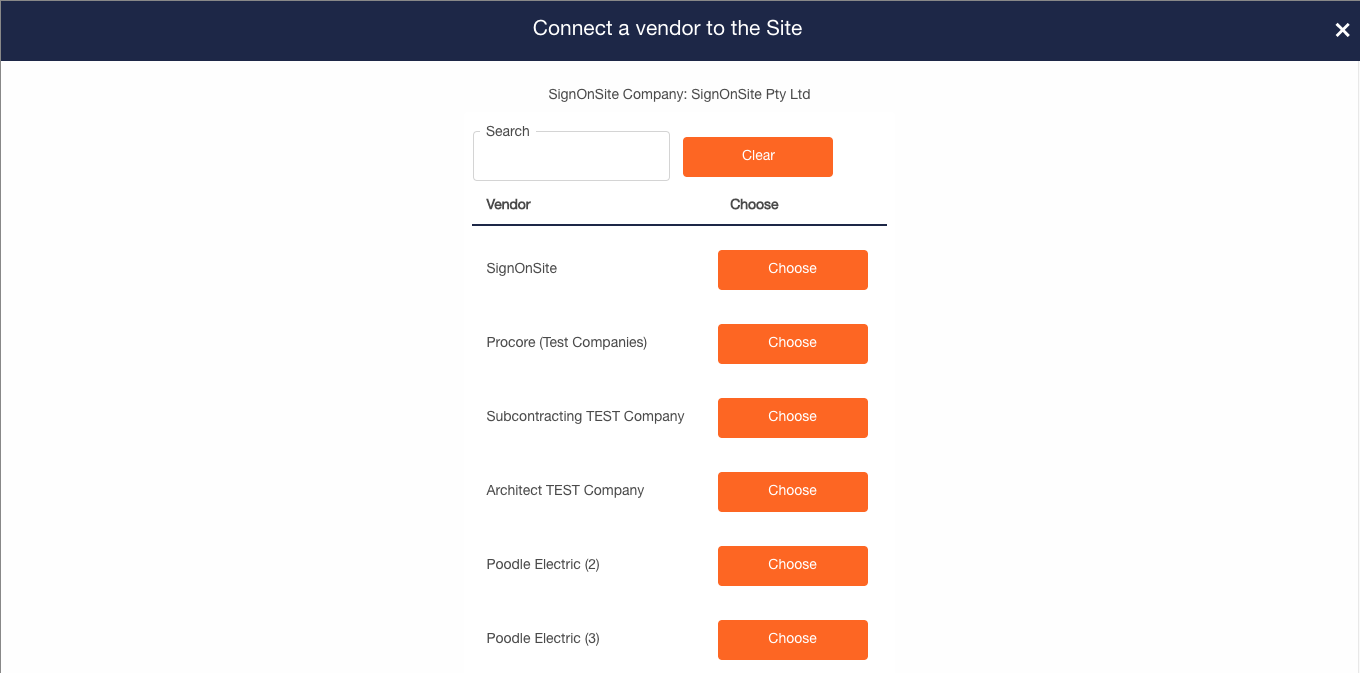Select the Poodle Electric (2) row label
This screenshot has width=1360, height=673.
[543, 564]
